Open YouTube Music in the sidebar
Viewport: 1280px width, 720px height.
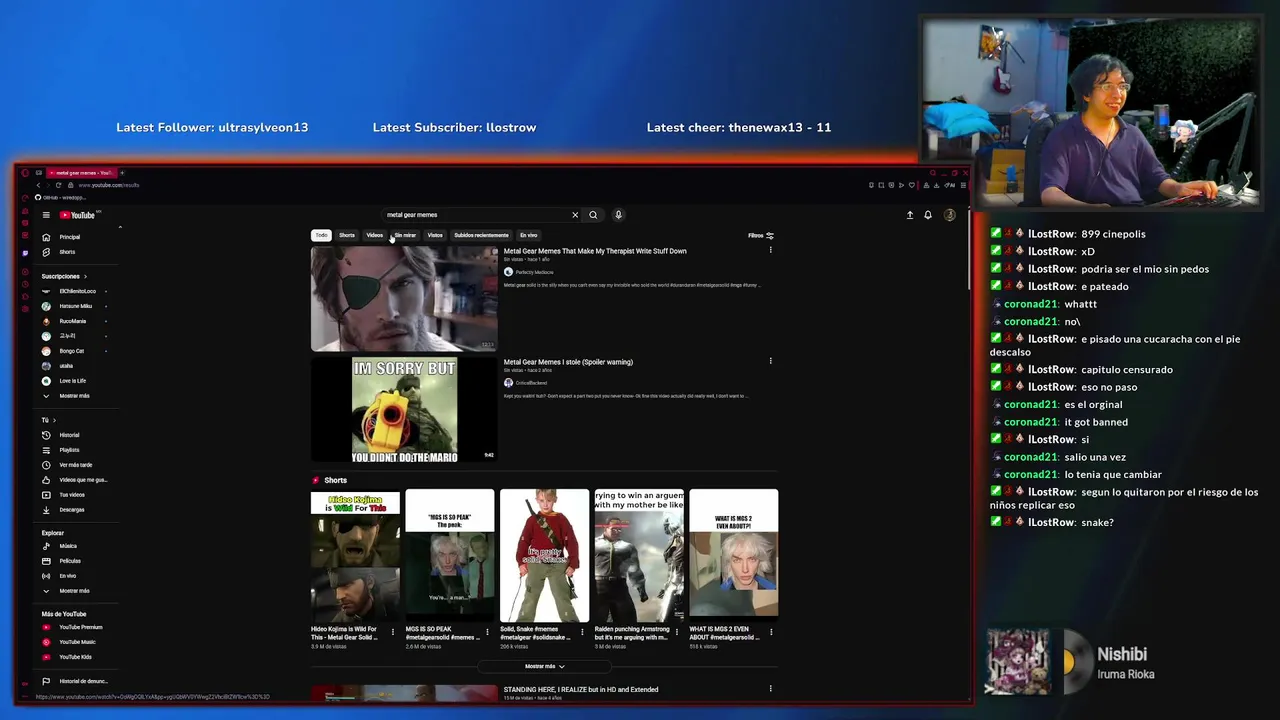pos(75,642)
